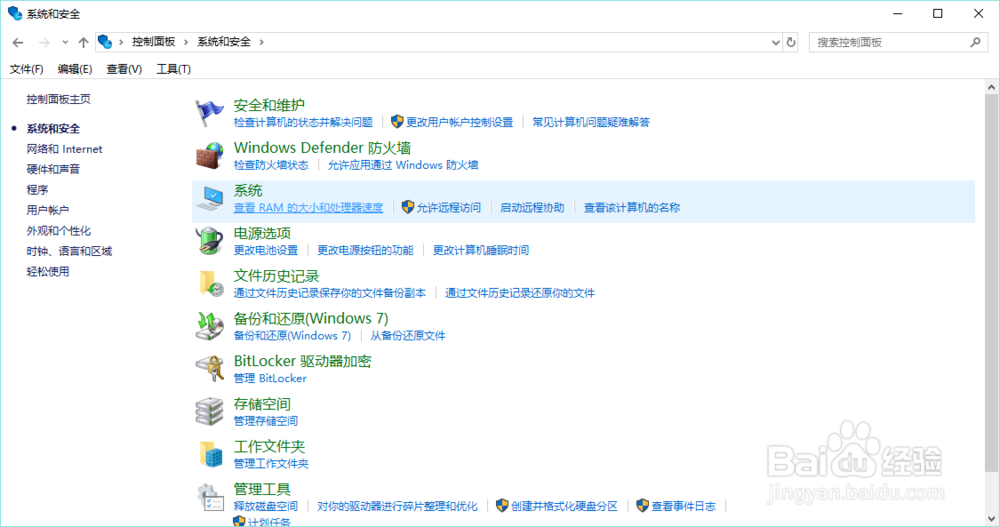1000x527 pixels.
Task: Click the control panel icon in address bar
Action: click(105, 42)
